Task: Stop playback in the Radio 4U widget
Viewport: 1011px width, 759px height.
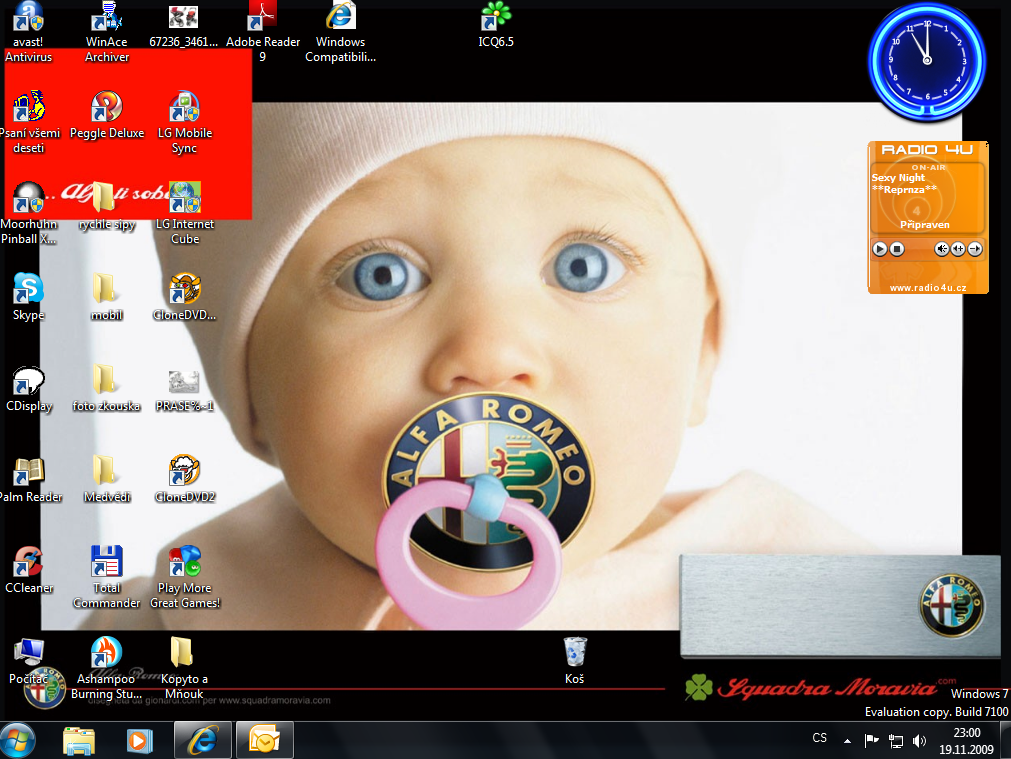Action: pos(897,249)
